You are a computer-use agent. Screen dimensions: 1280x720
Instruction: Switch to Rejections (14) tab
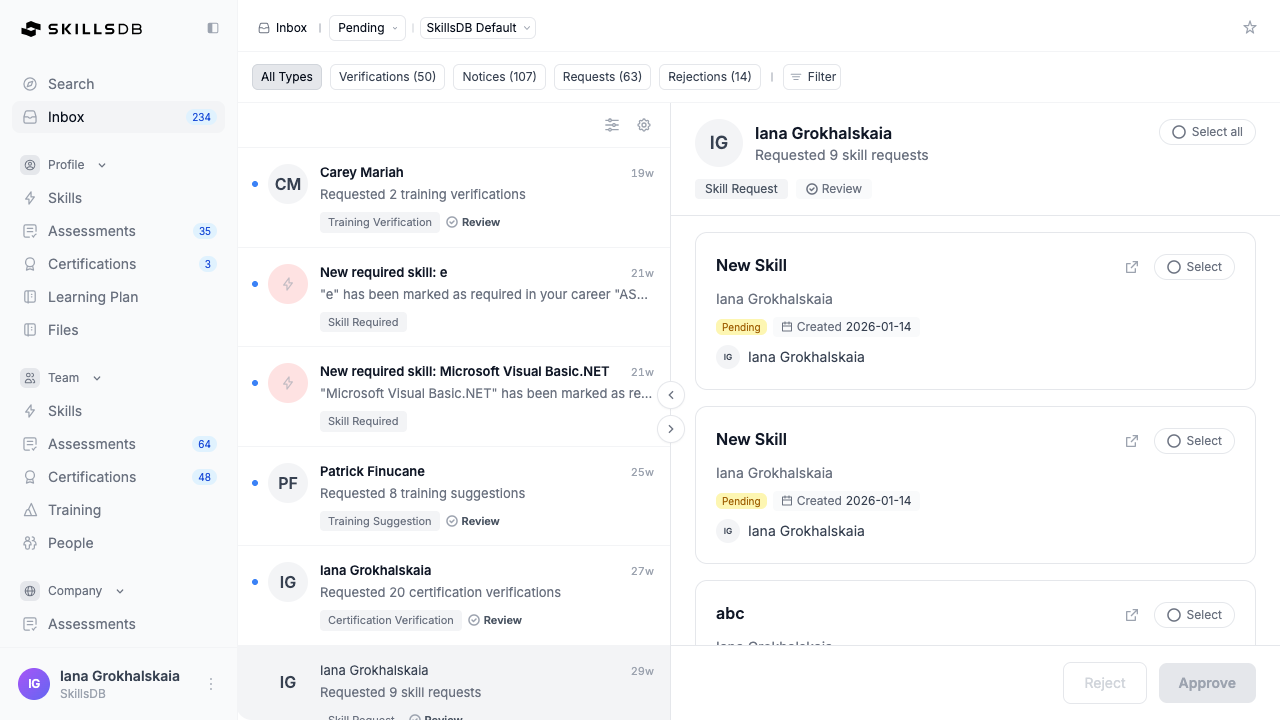[710, 77]
